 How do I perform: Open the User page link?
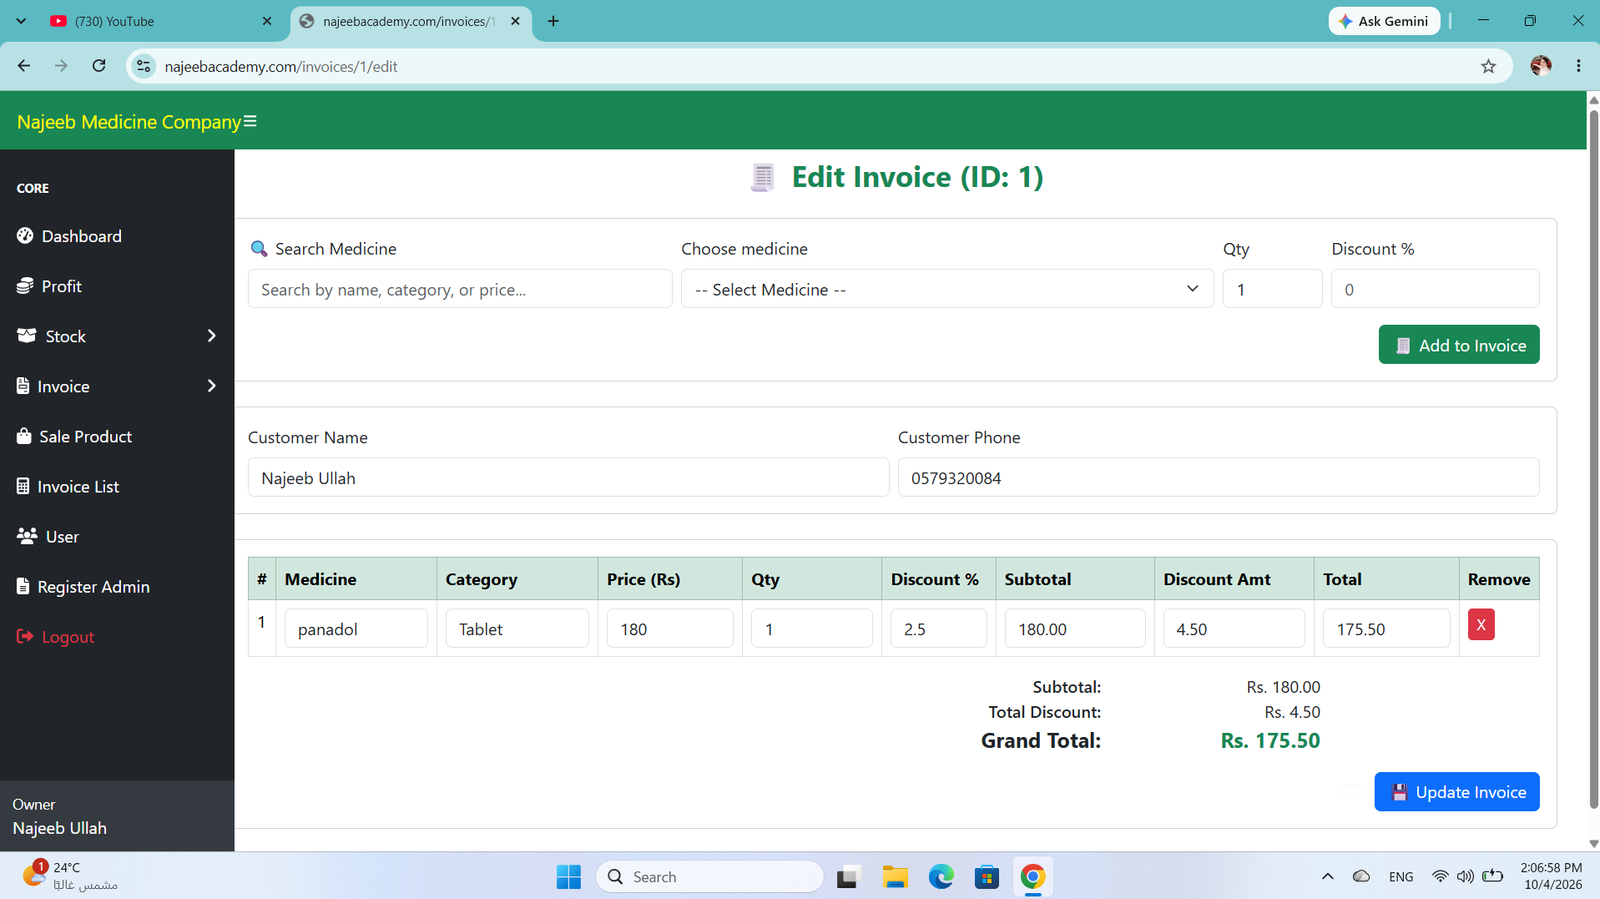(x=47, y=536)
